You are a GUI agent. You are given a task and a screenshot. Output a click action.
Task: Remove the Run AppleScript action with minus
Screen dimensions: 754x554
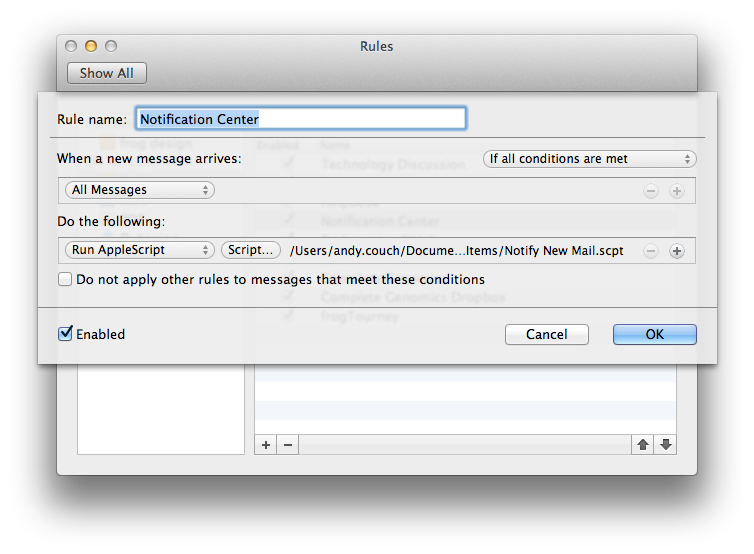[651, 251]
